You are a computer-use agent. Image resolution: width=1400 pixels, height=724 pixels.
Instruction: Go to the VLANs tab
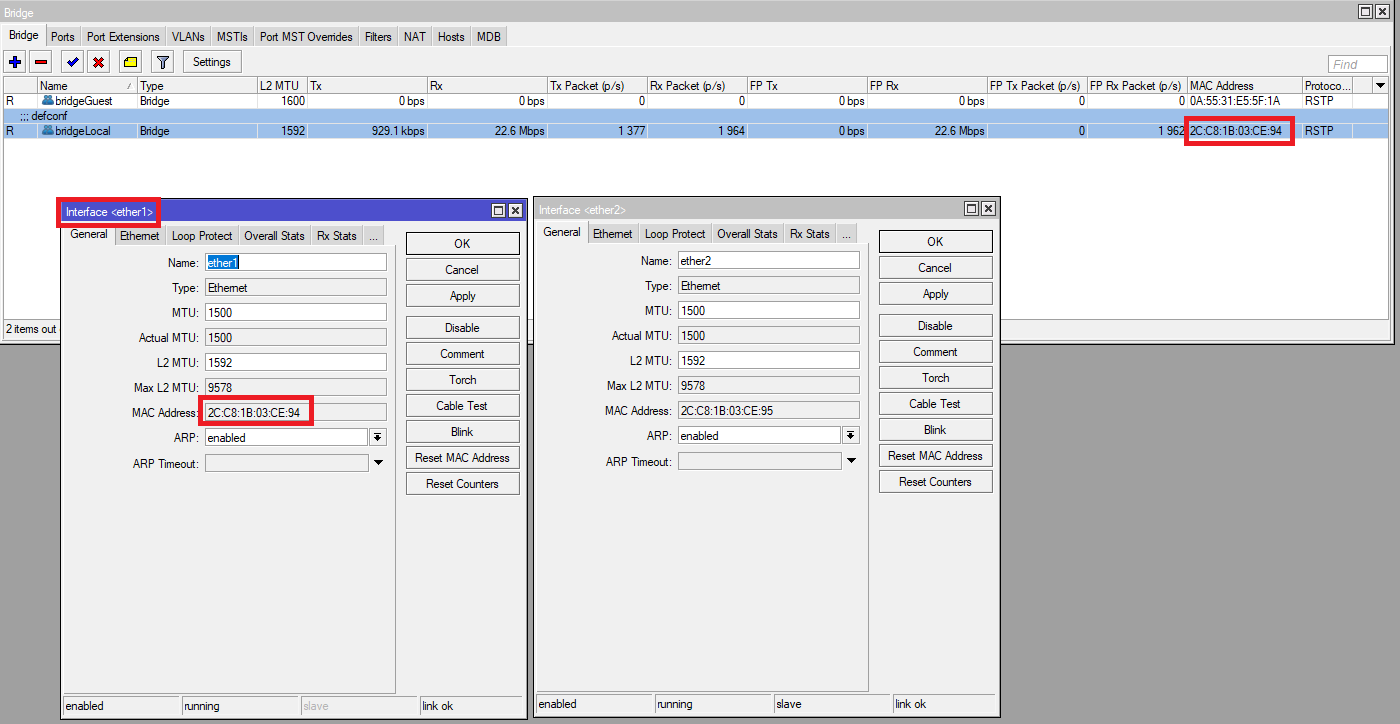pos(188,37)
